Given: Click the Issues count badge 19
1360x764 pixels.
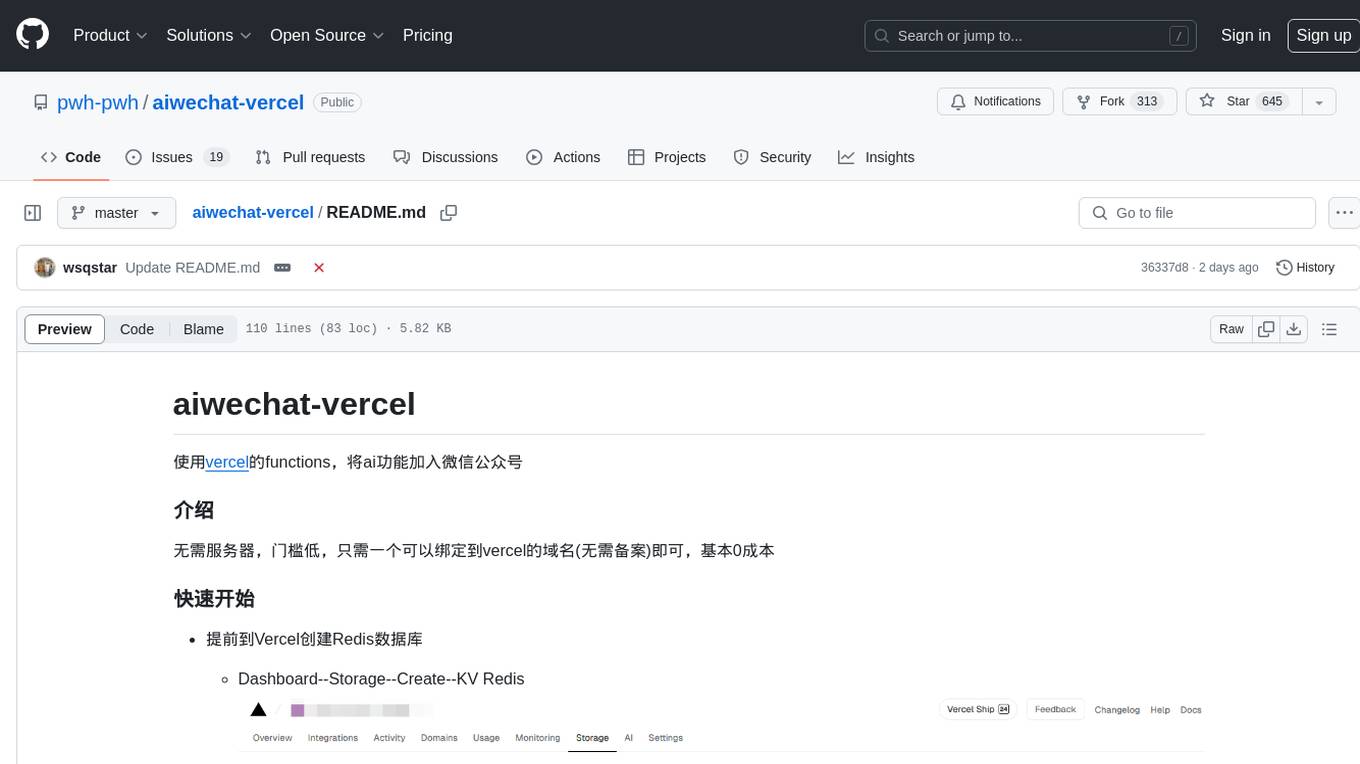Looking at the screenshot, I should (x=215, y=157).
